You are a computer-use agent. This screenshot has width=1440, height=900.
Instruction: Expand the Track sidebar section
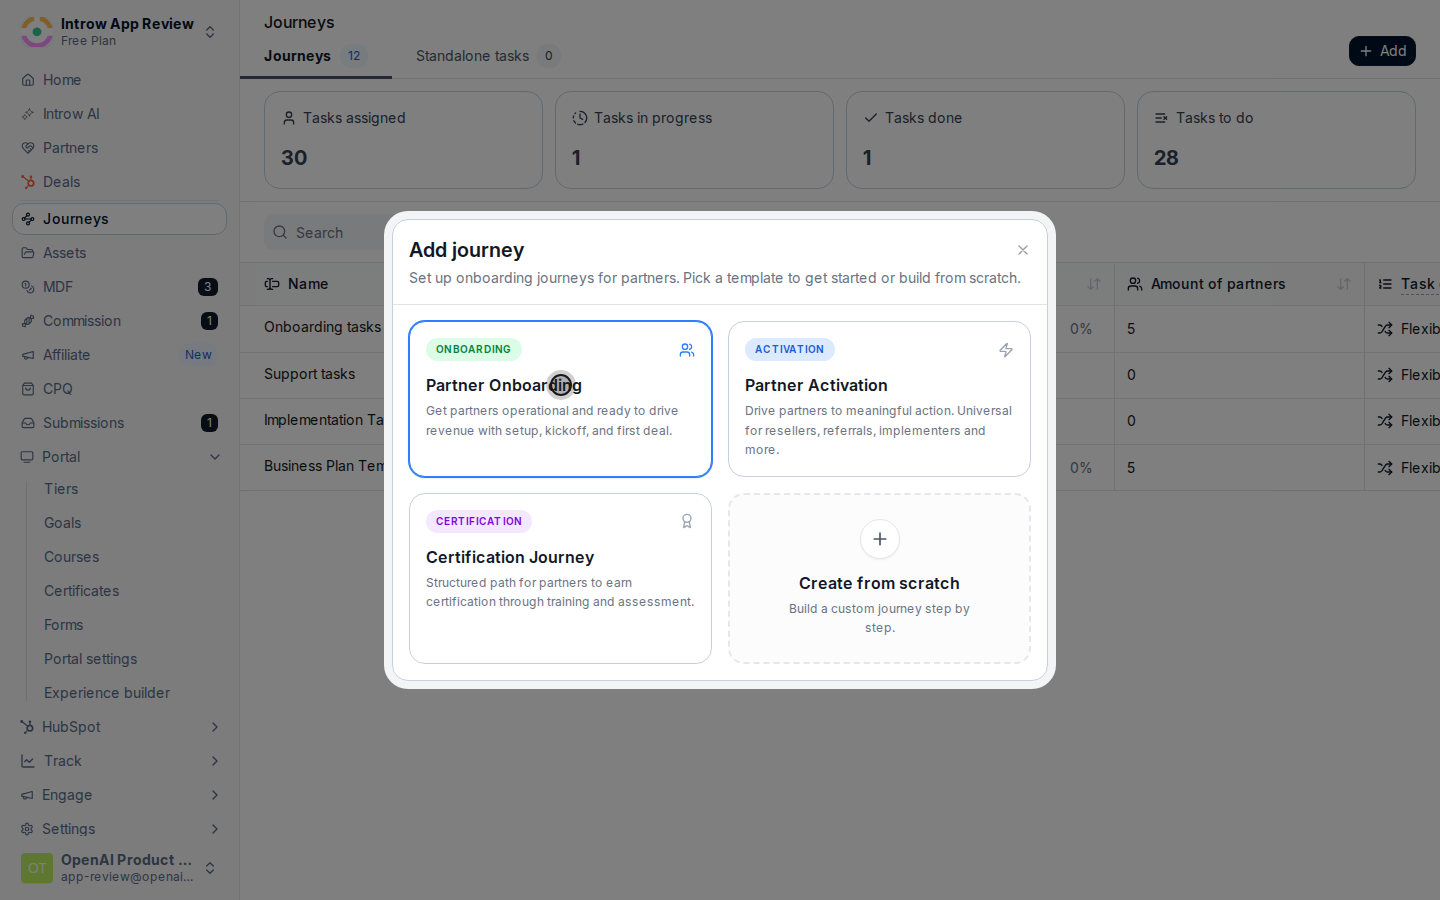click(215, 761)
